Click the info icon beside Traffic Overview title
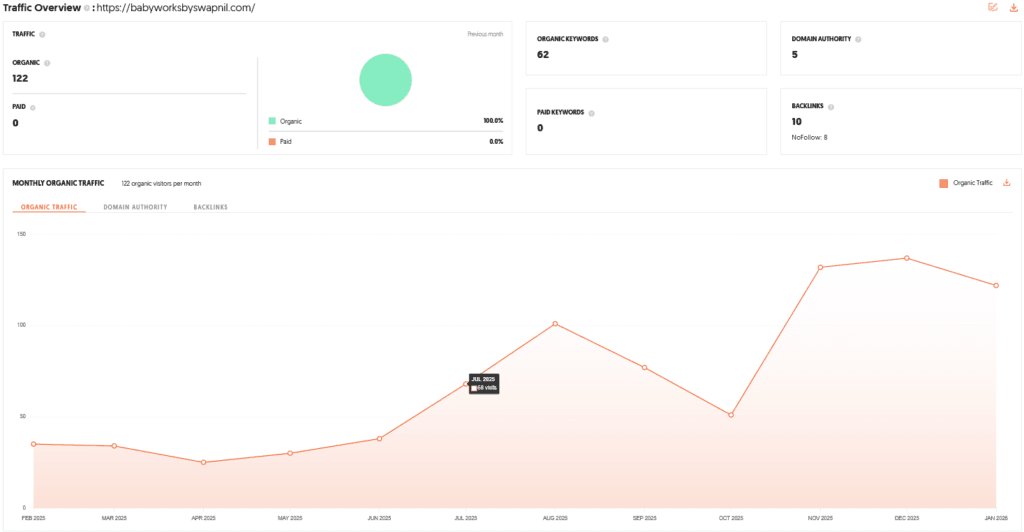Screen dimensions: 1024x532 pos(87,8)
